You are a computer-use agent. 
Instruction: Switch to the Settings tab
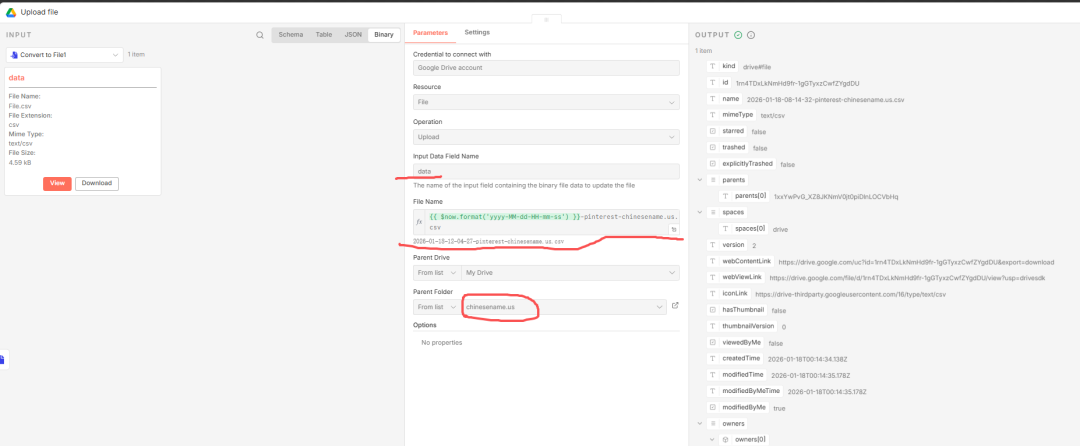[x=477, y=33]
